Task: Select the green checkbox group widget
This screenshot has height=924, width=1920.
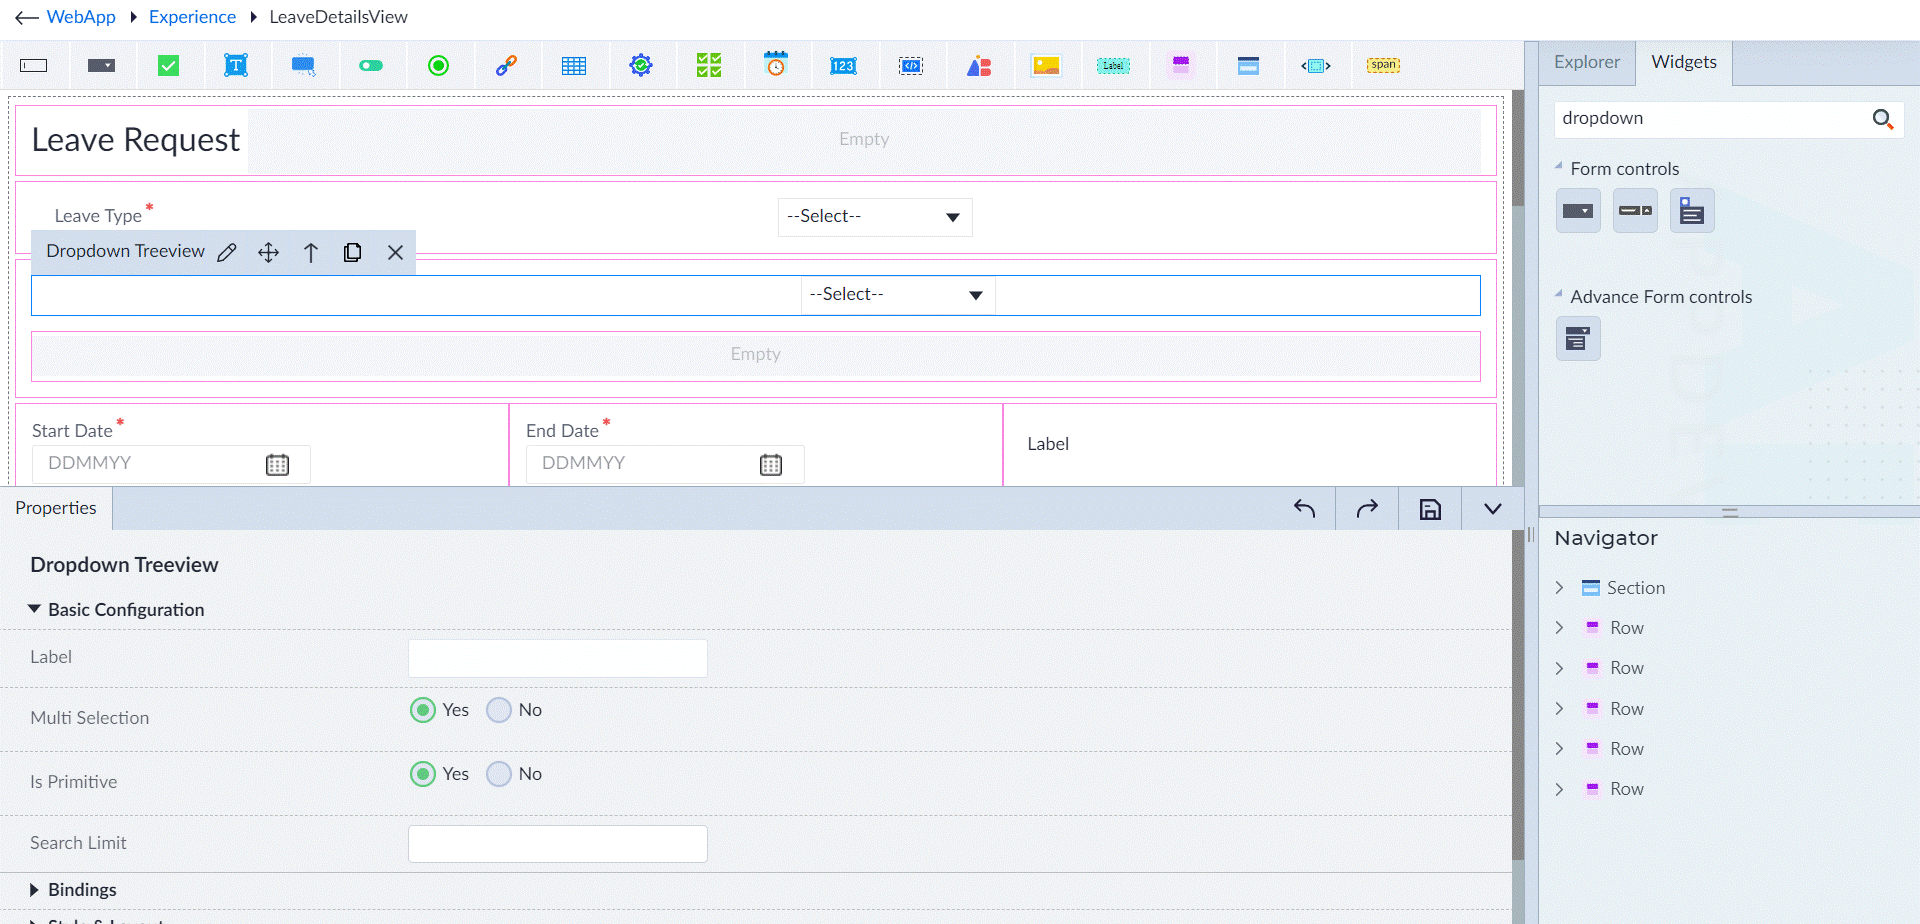Action: pyautogui.click(x=709, y=66)
